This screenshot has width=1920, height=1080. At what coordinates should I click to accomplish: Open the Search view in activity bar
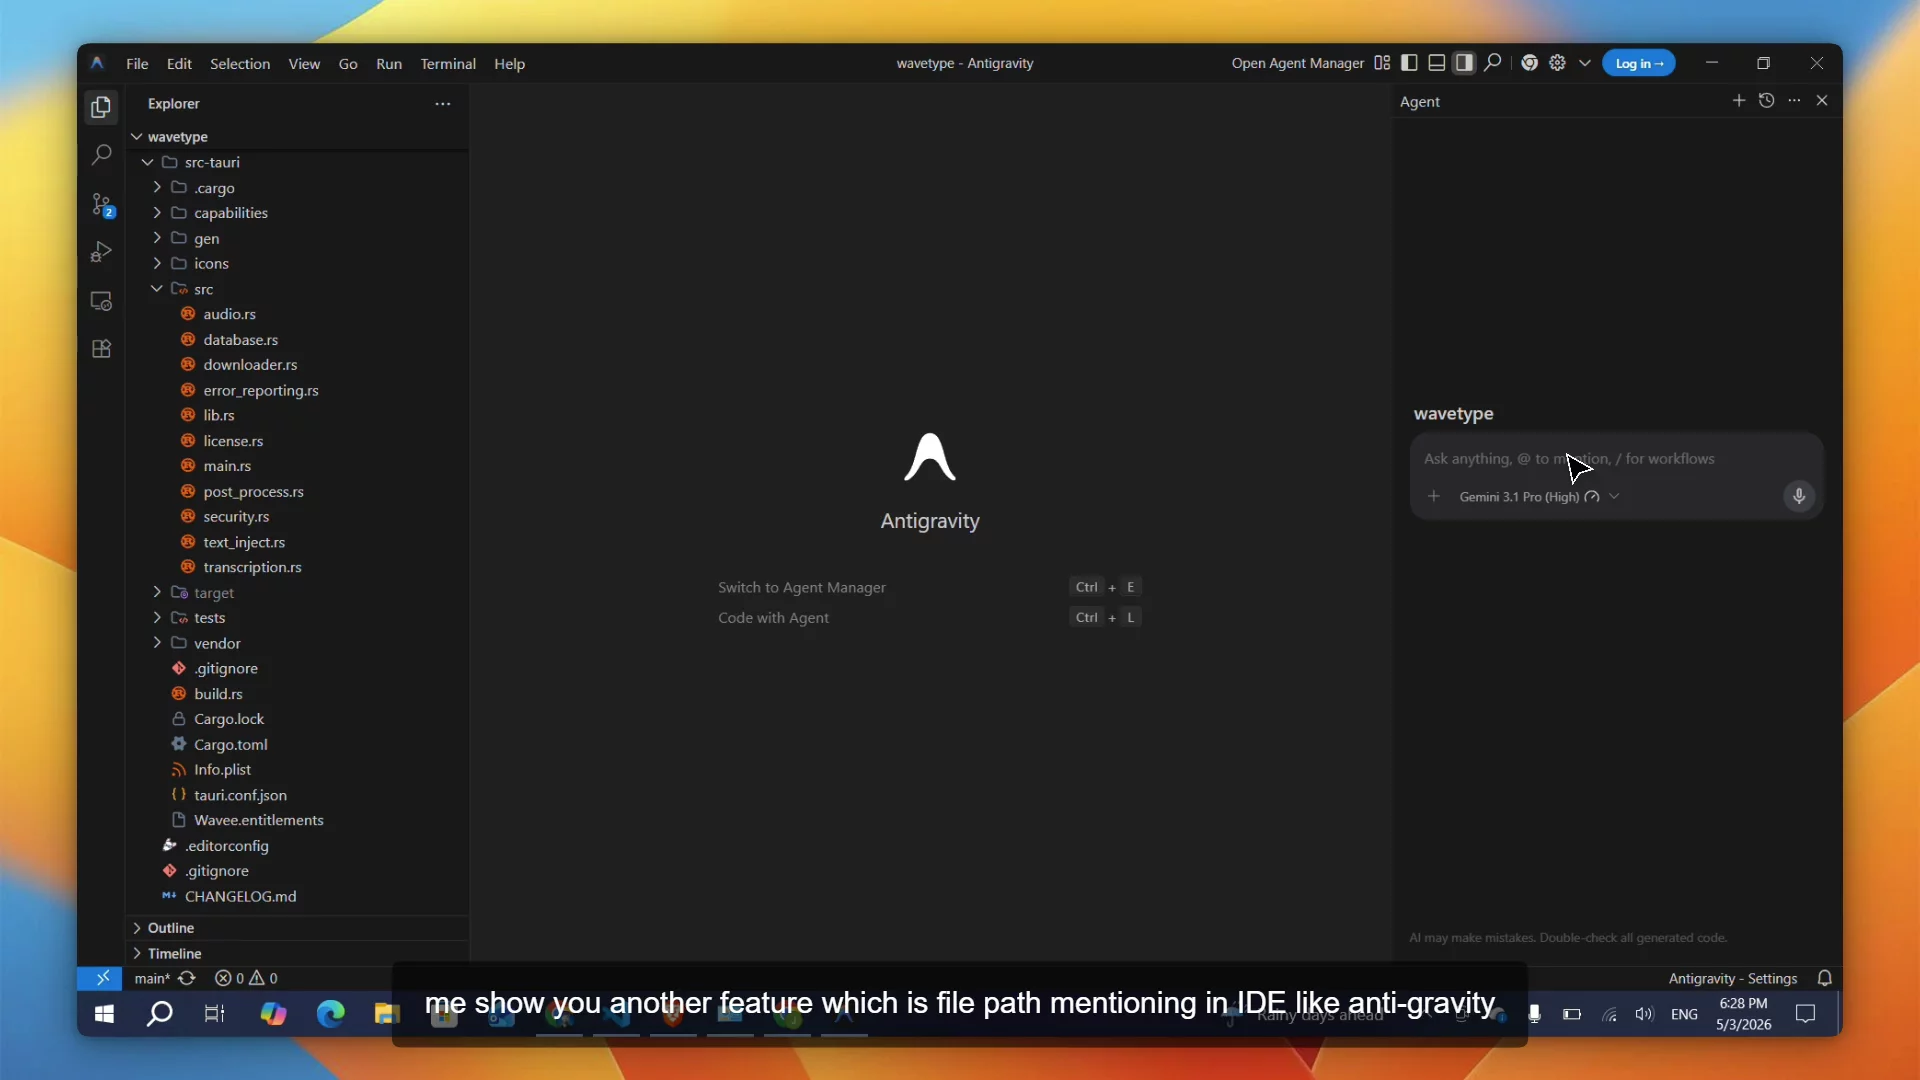pos(101,155)
